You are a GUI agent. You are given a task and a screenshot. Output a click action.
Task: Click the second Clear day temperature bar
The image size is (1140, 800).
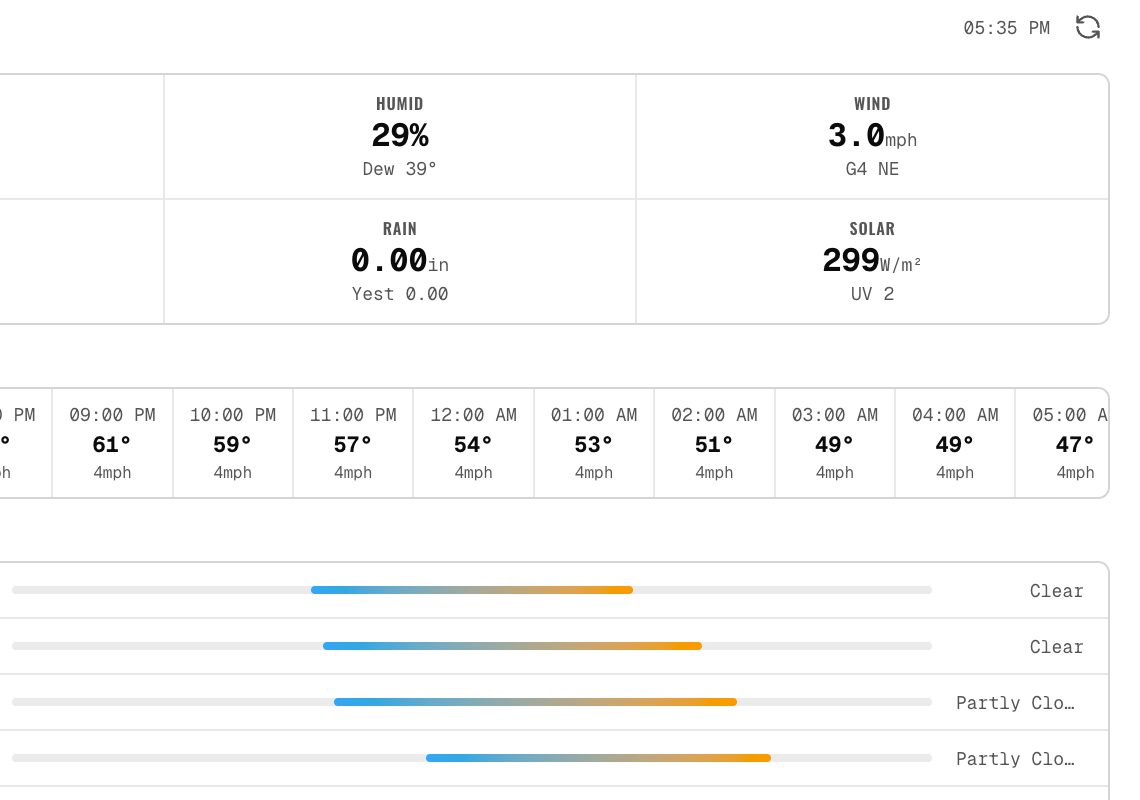pyautogui.click(x=513, y=646)
